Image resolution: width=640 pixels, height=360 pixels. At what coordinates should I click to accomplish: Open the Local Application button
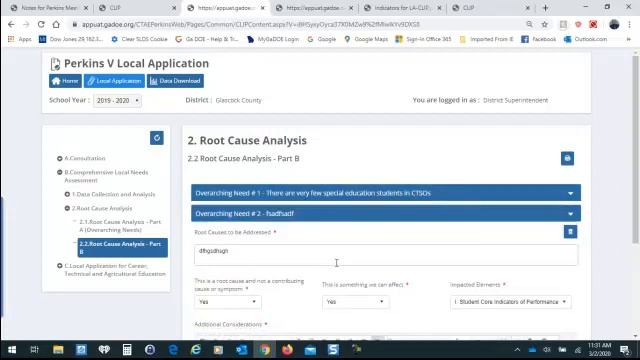pyautogui.click(x=114, y=81)
